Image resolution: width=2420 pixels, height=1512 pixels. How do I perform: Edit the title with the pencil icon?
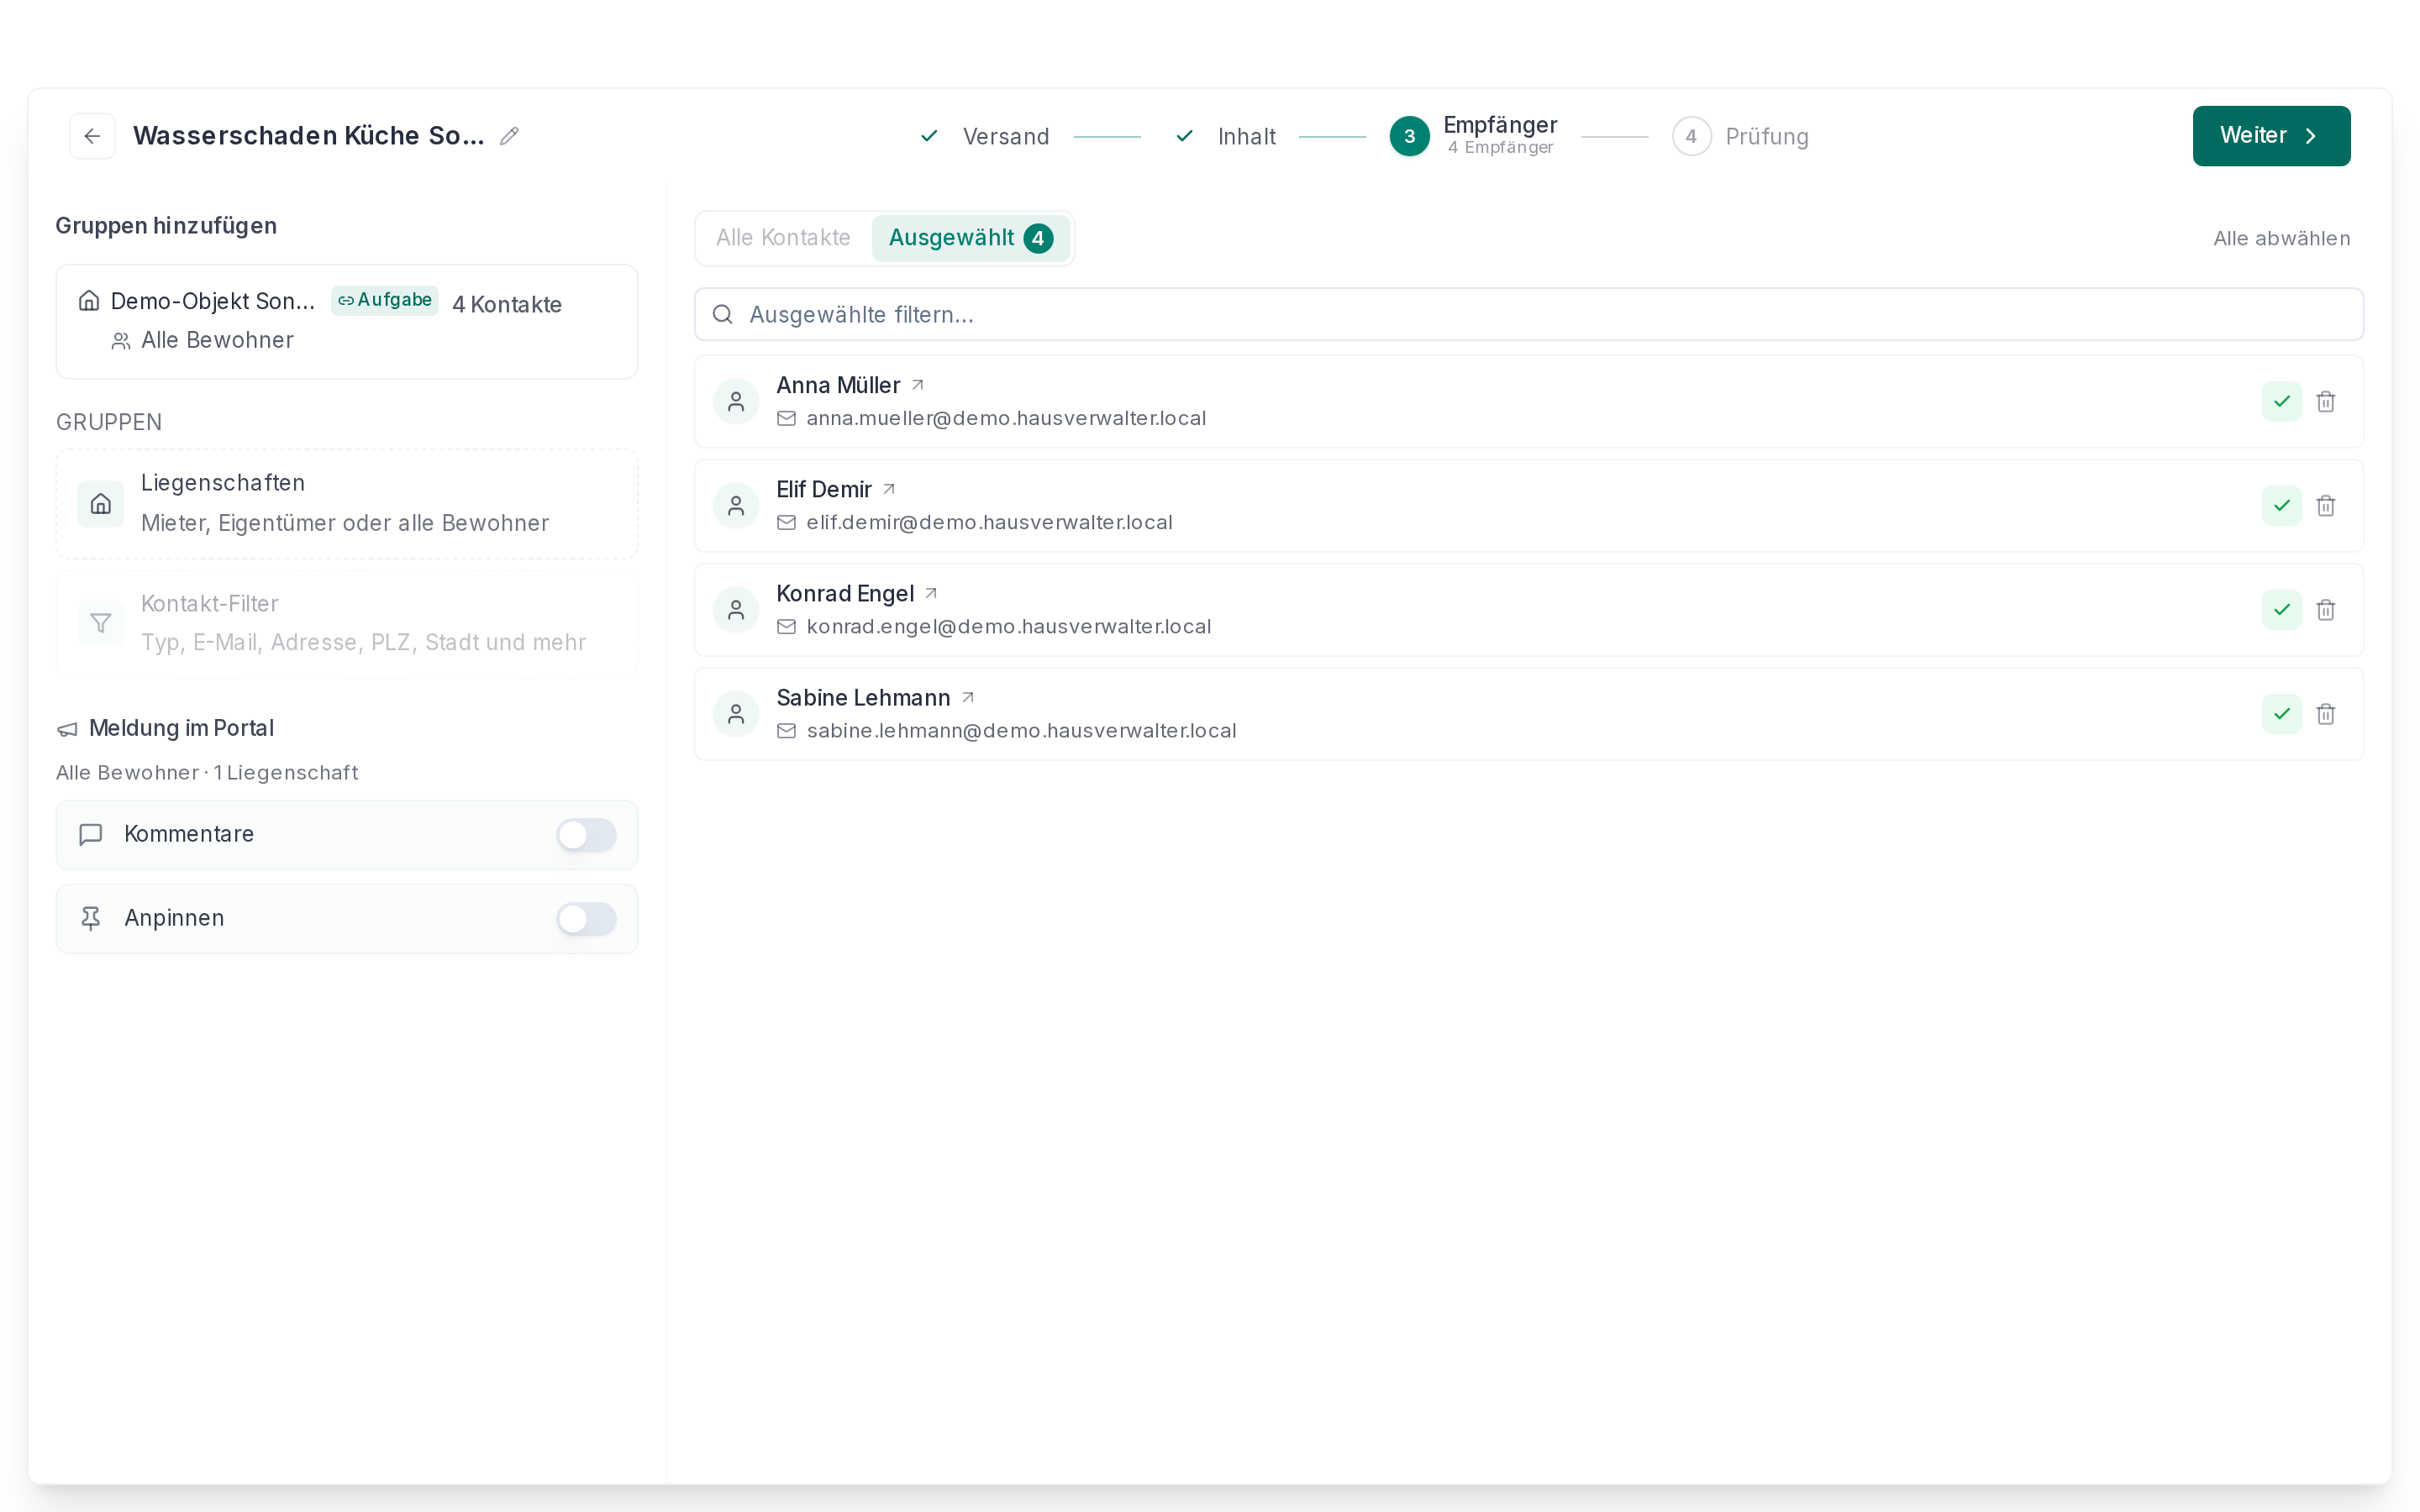click(509, 136)
